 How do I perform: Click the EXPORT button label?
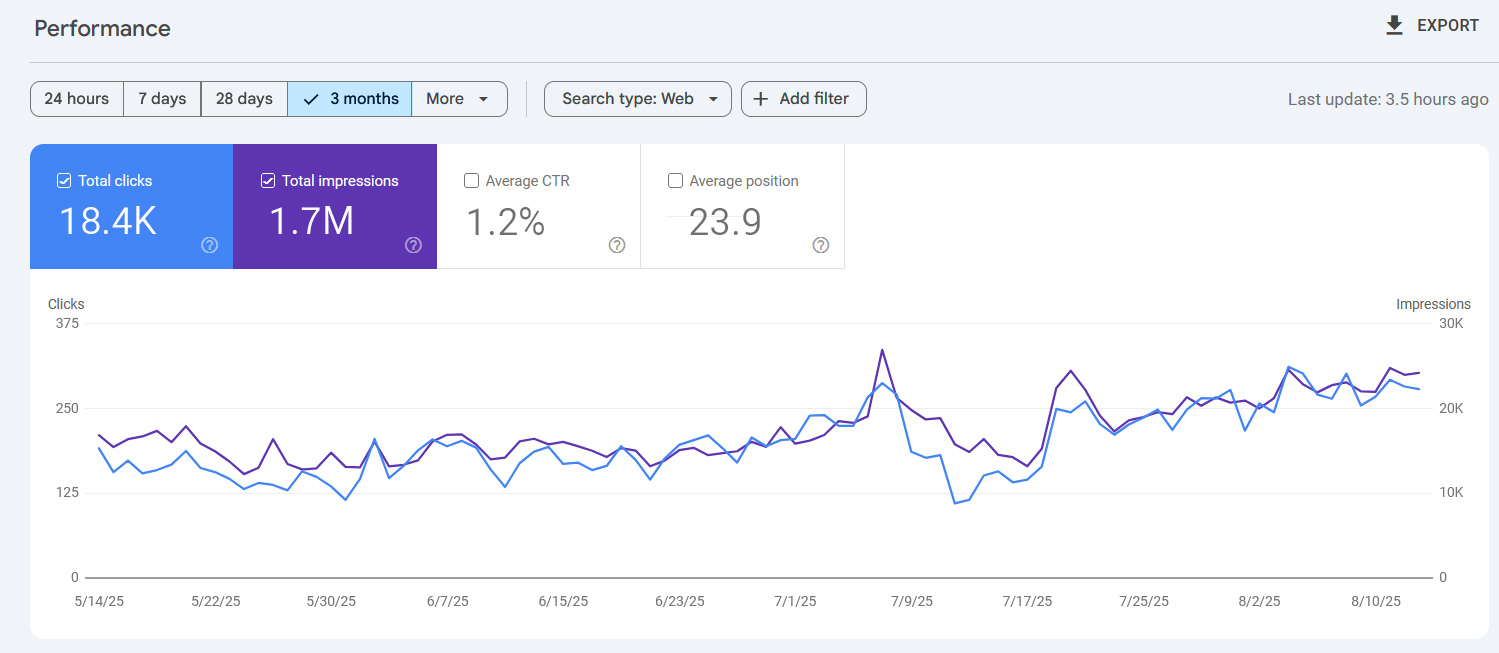point(1447,26)
